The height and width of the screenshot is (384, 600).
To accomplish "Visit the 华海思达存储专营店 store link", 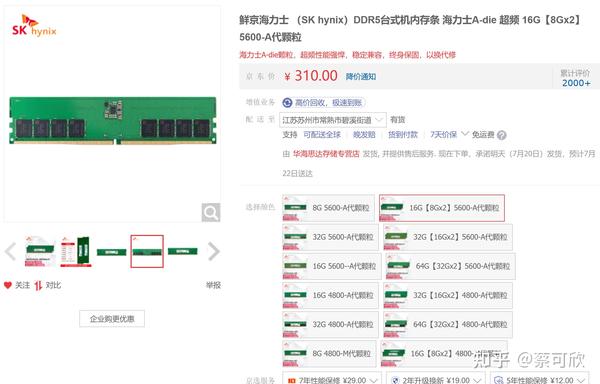I will tap(326, 154).
